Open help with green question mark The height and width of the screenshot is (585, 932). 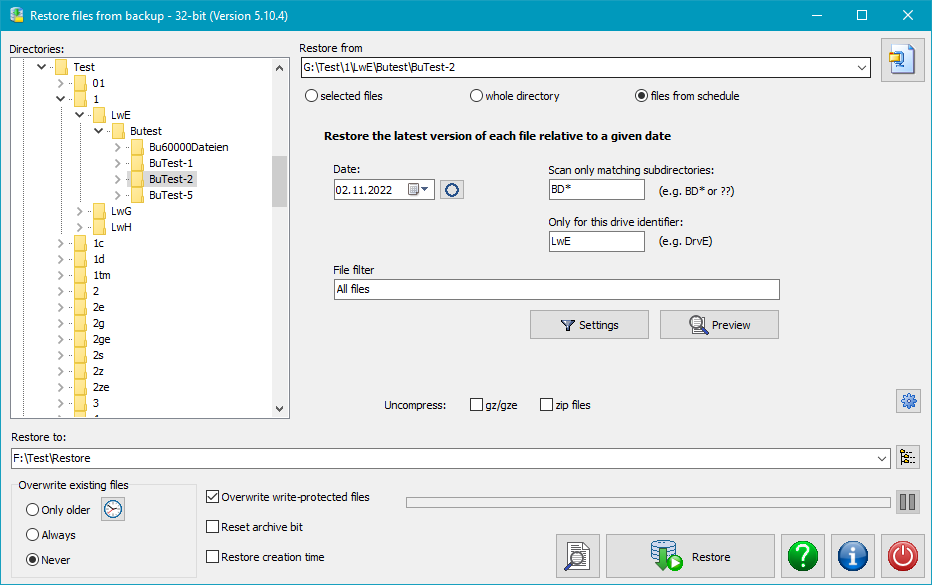pos(803,557)
